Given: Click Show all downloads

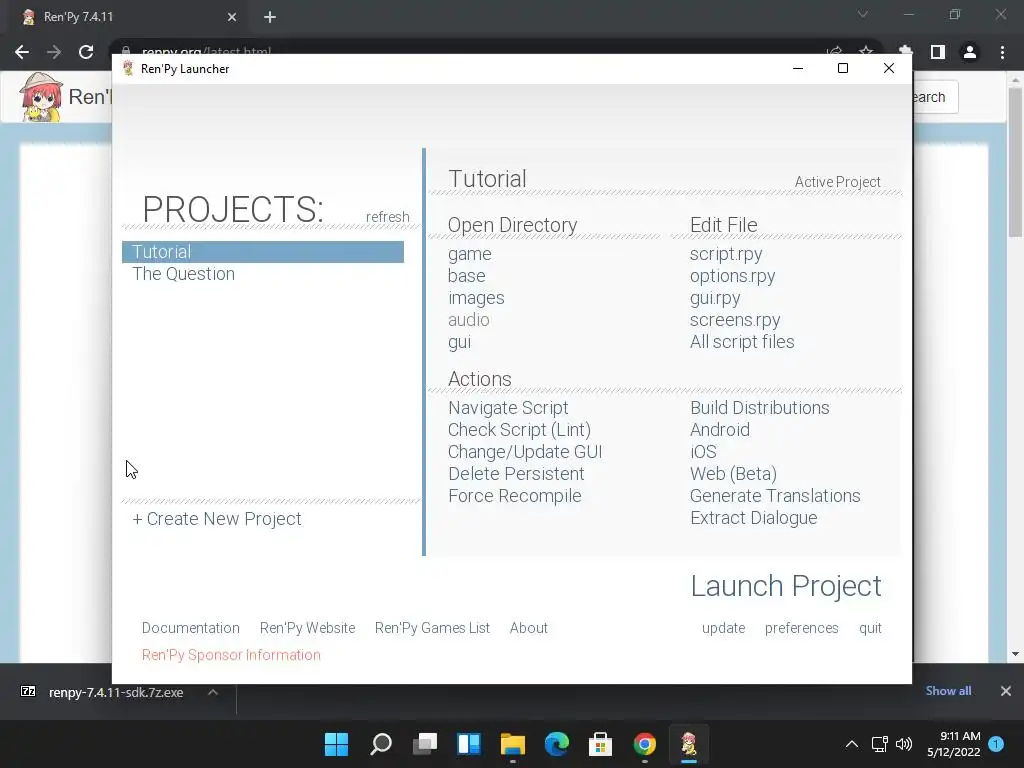Looking at the screenshot, I should (948, 691).
